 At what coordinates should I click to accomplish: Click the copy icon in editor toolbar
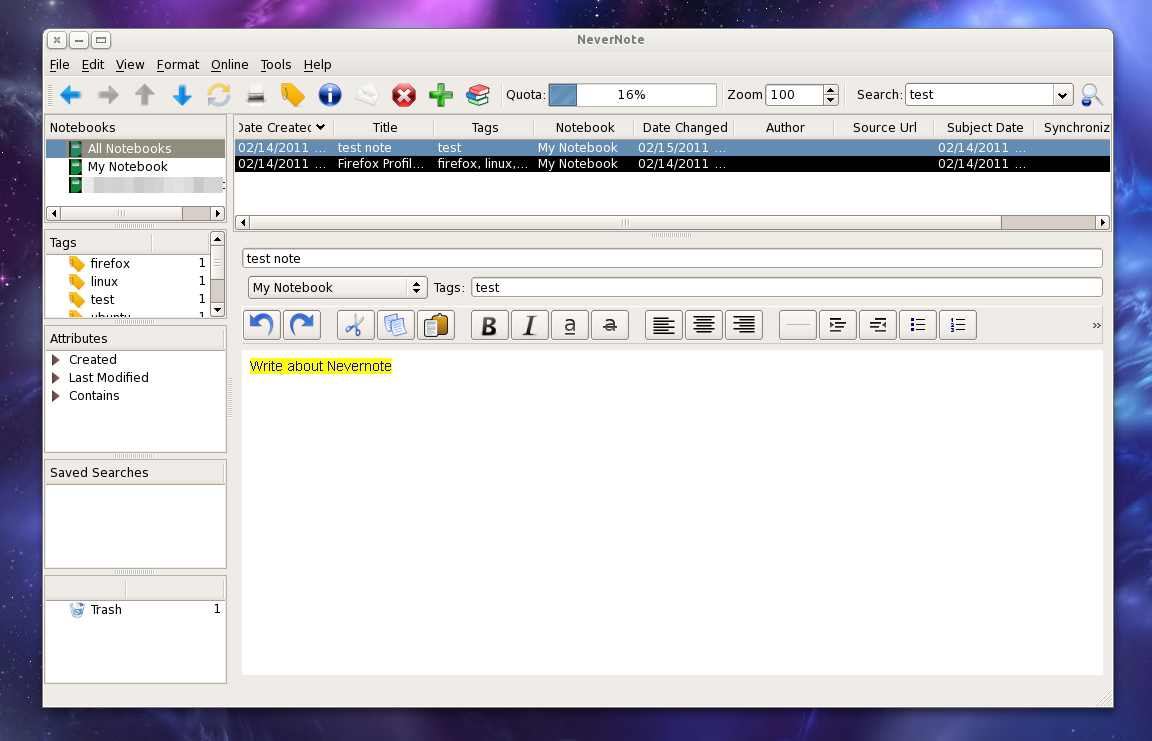coord(395,325)
